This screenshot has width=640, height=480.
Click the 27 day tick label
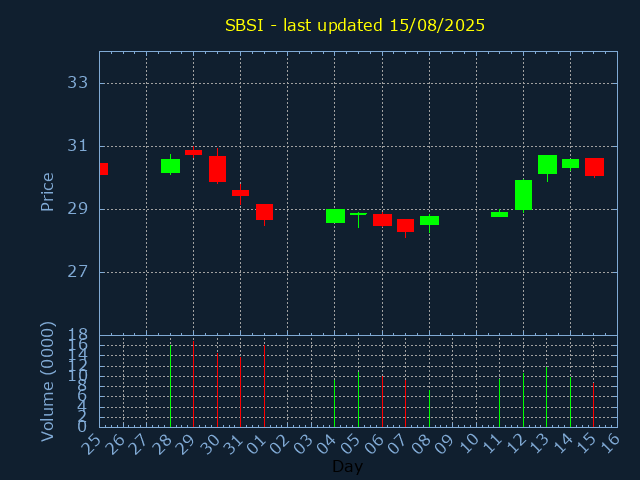(138, 444)
